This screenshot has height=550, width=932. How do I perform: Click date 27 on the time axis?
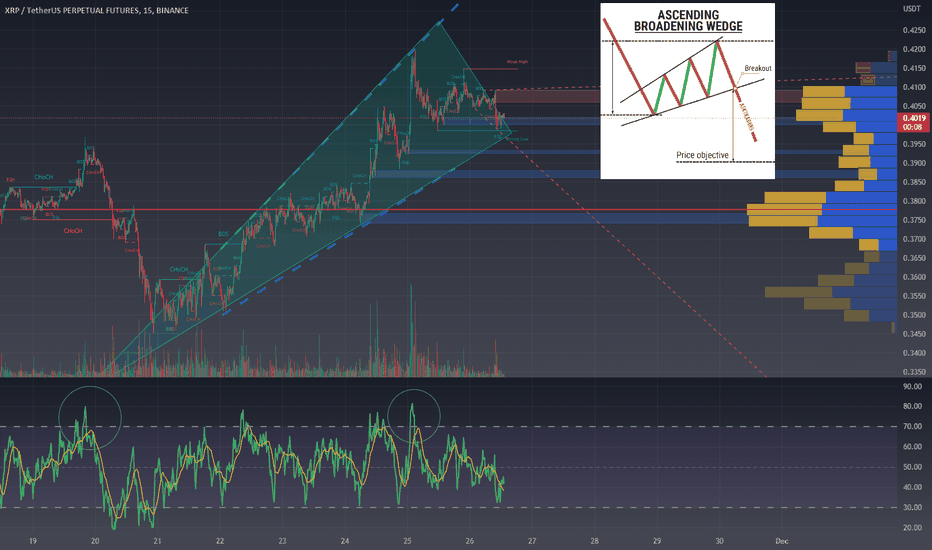pyautogui.click(x=532, y=541)
